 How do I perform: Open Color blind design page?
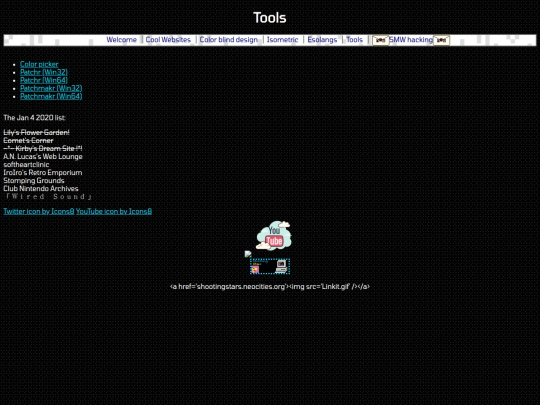[x=229, y=40]
